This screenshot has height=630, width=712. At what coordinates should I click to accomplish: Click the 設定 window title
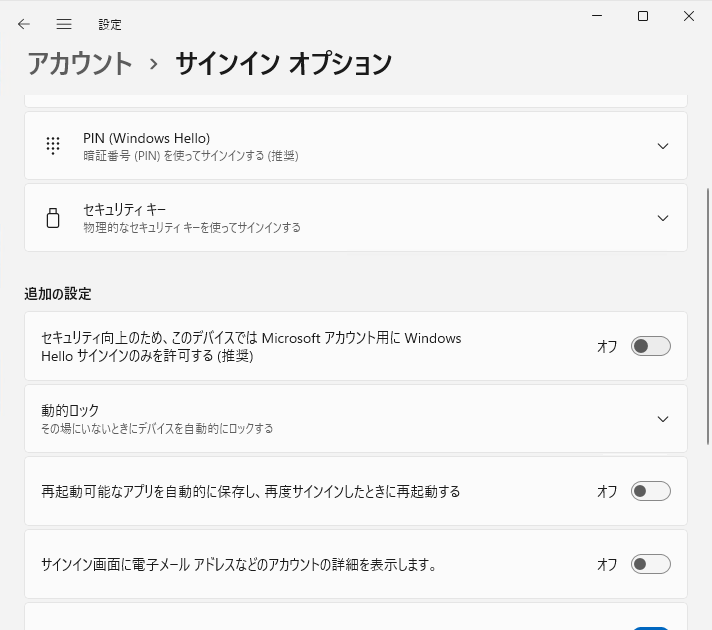(x=110, y=25)
